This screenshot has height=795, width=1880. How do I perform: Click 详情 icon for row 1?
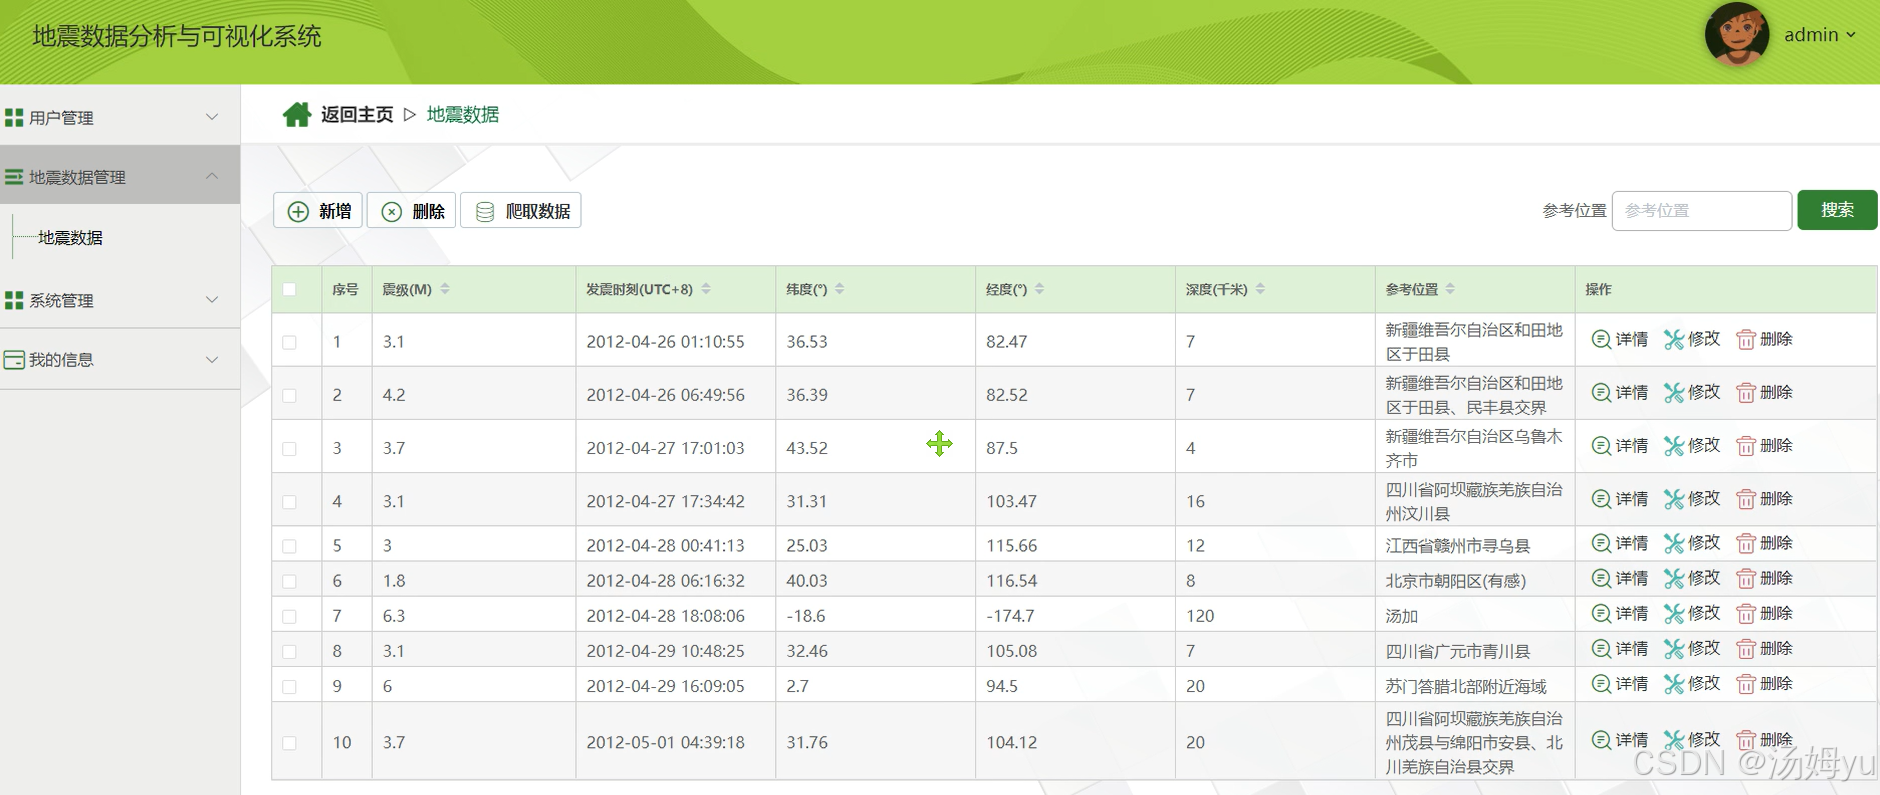pos(1601,340)
